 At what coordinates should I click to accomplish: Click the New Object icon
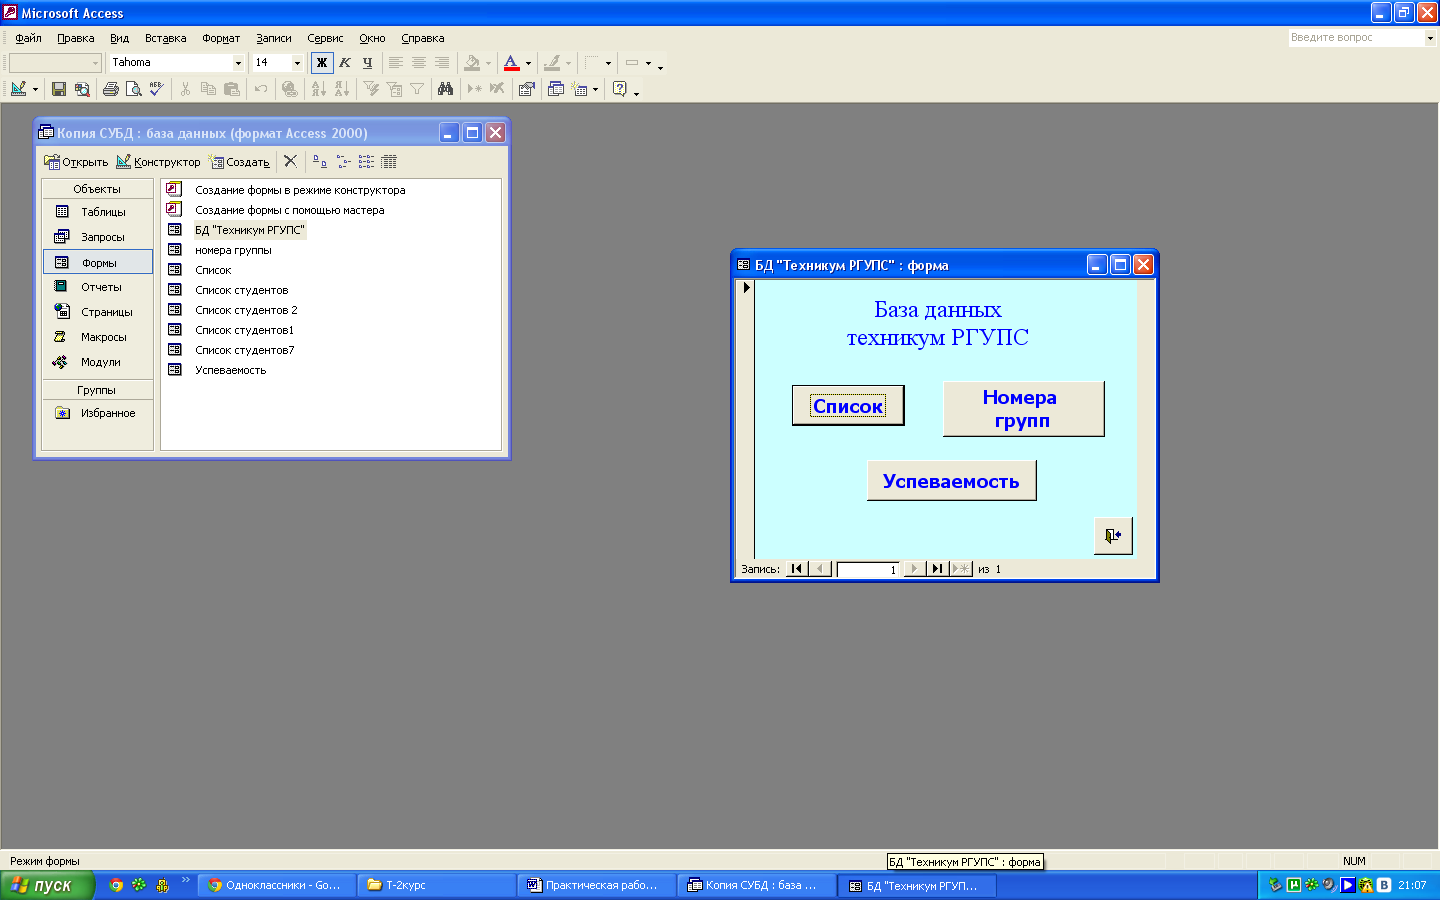(x=580, y=89)
